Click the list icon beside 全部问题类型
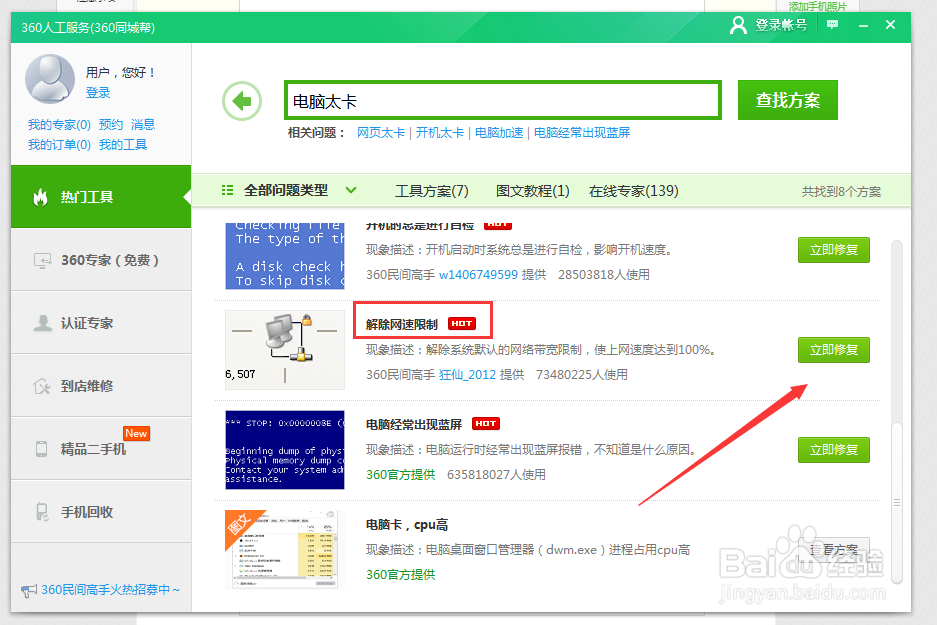Image resolution: width=937 pixels, height=625 pixels. (x=227, y=190)
